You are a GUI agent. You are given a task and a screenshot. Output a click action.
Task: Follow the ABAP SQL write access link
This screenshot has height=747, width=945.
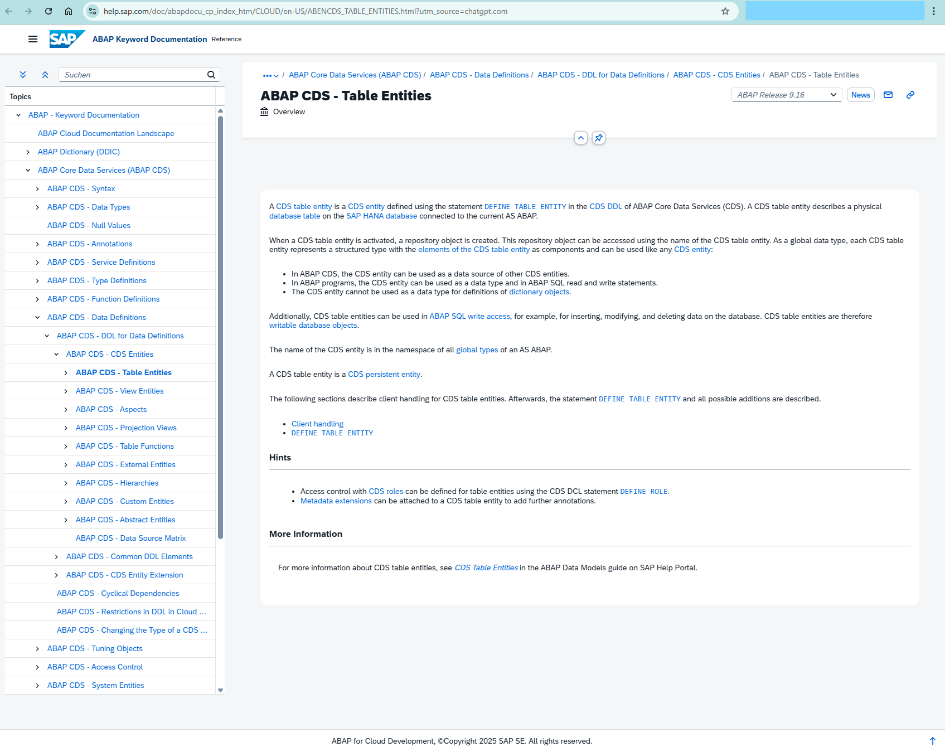(469, 317)
